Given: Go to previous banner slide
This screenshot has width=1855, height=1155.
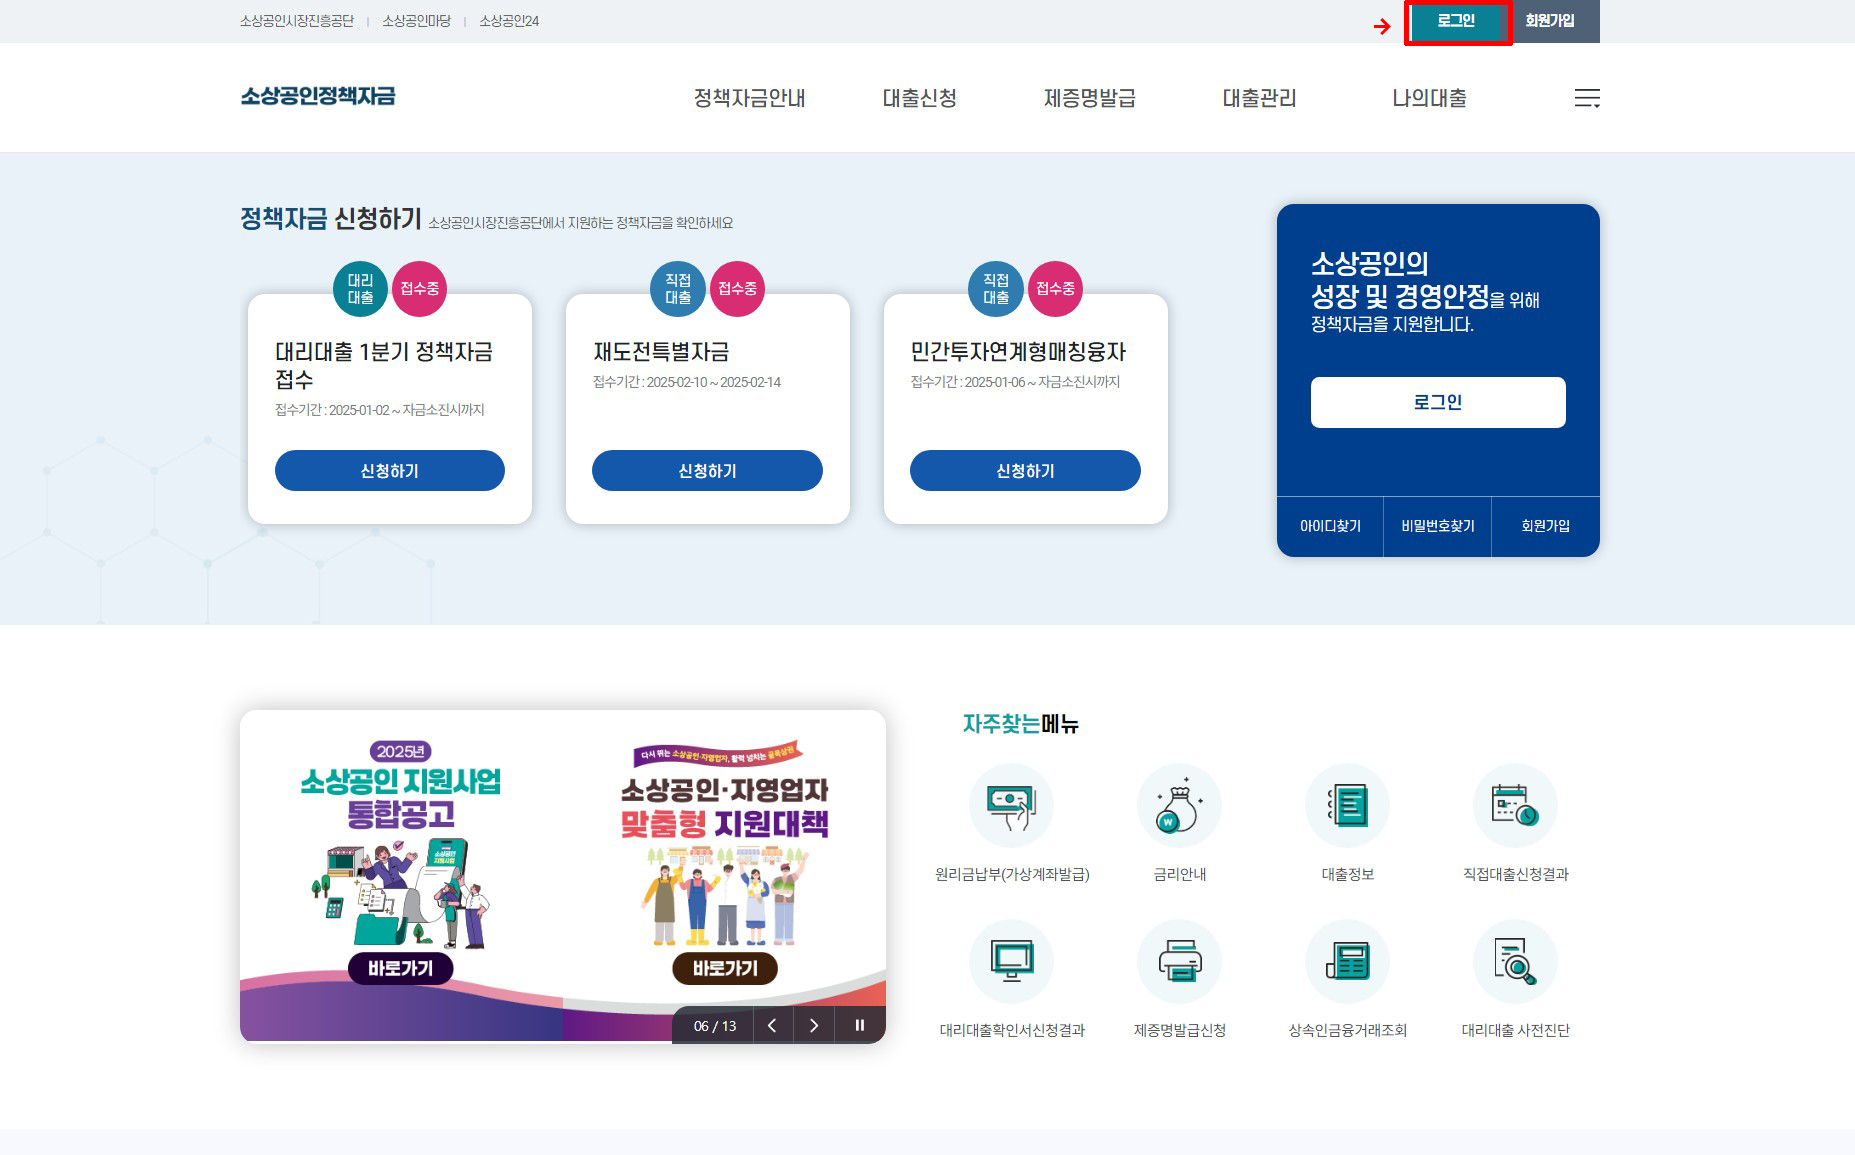Looking at the screenshot, I should (x=772, y=1025).
